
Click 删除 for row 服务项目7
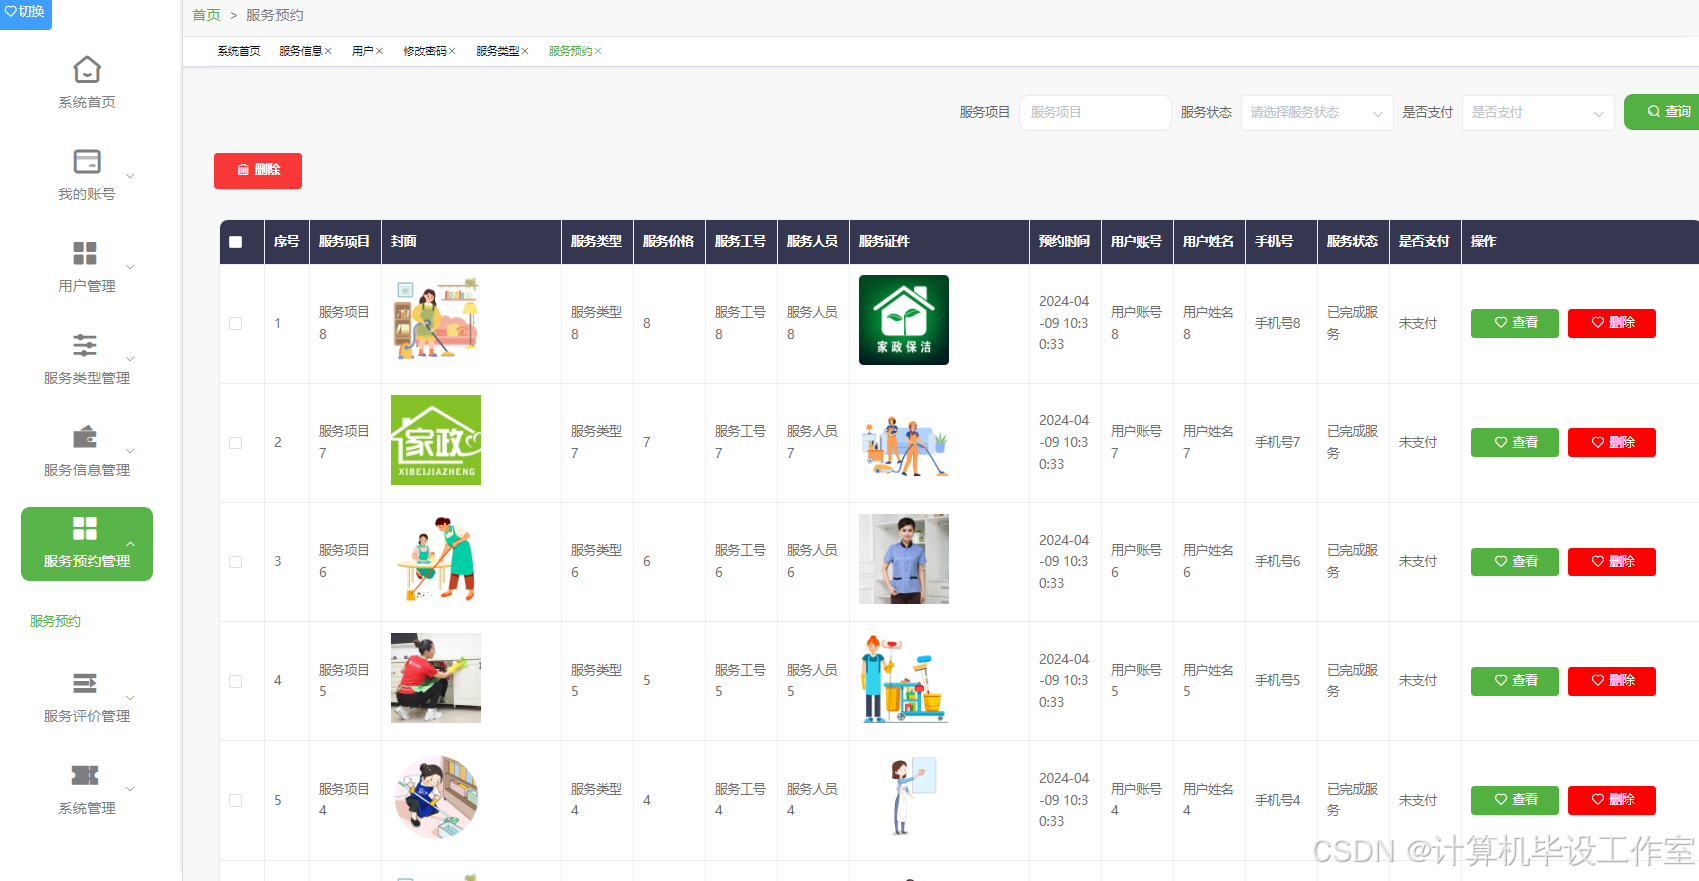(x=1612, y=442)
